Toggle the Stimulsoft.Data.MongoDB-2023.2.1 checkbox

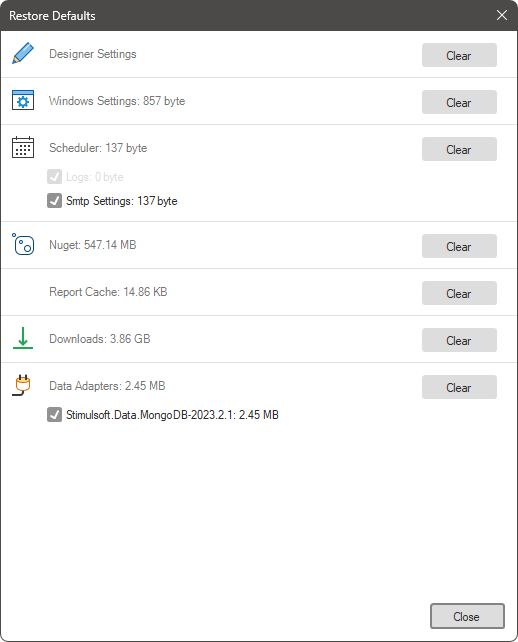(54, 414)
